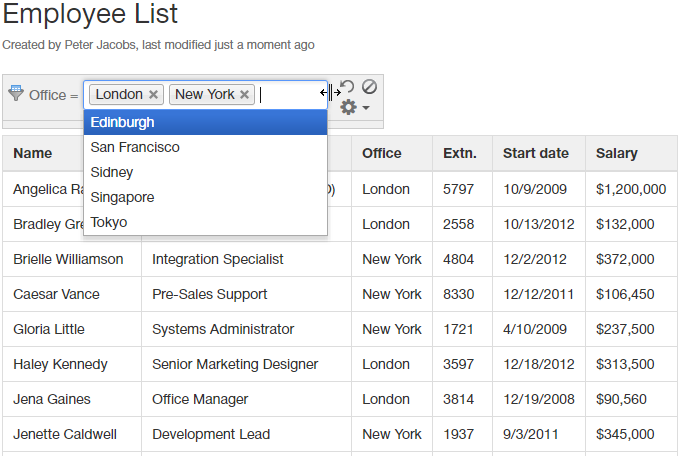Remove the London filter tag
This screenshot has height=456, width=681.
pyautogui.click(x=153, y=95)
